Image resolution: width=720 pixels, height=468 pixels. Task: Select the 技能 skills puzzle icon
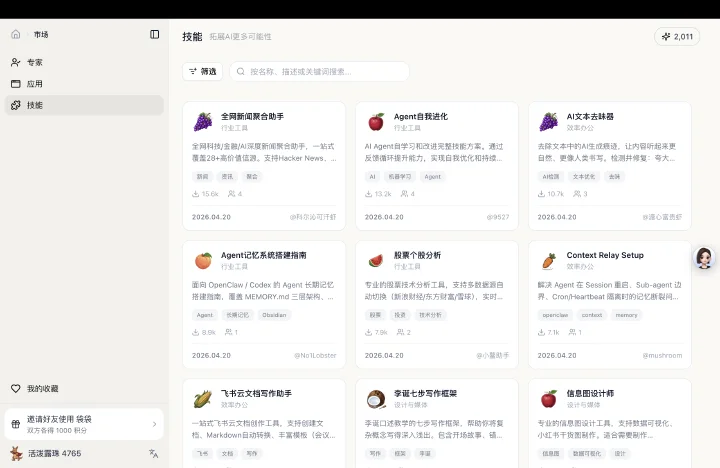pos(16,105)
